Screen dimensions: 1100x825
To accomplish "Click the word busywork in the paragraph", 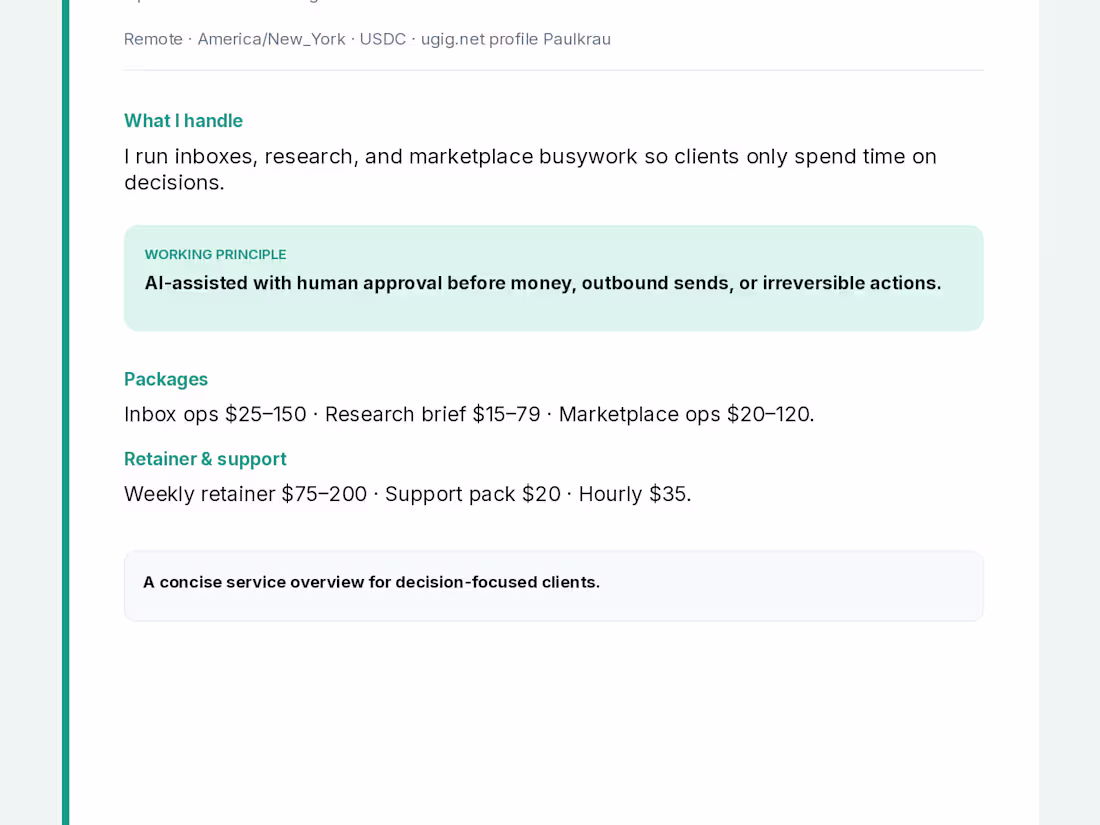I will 588,156.
